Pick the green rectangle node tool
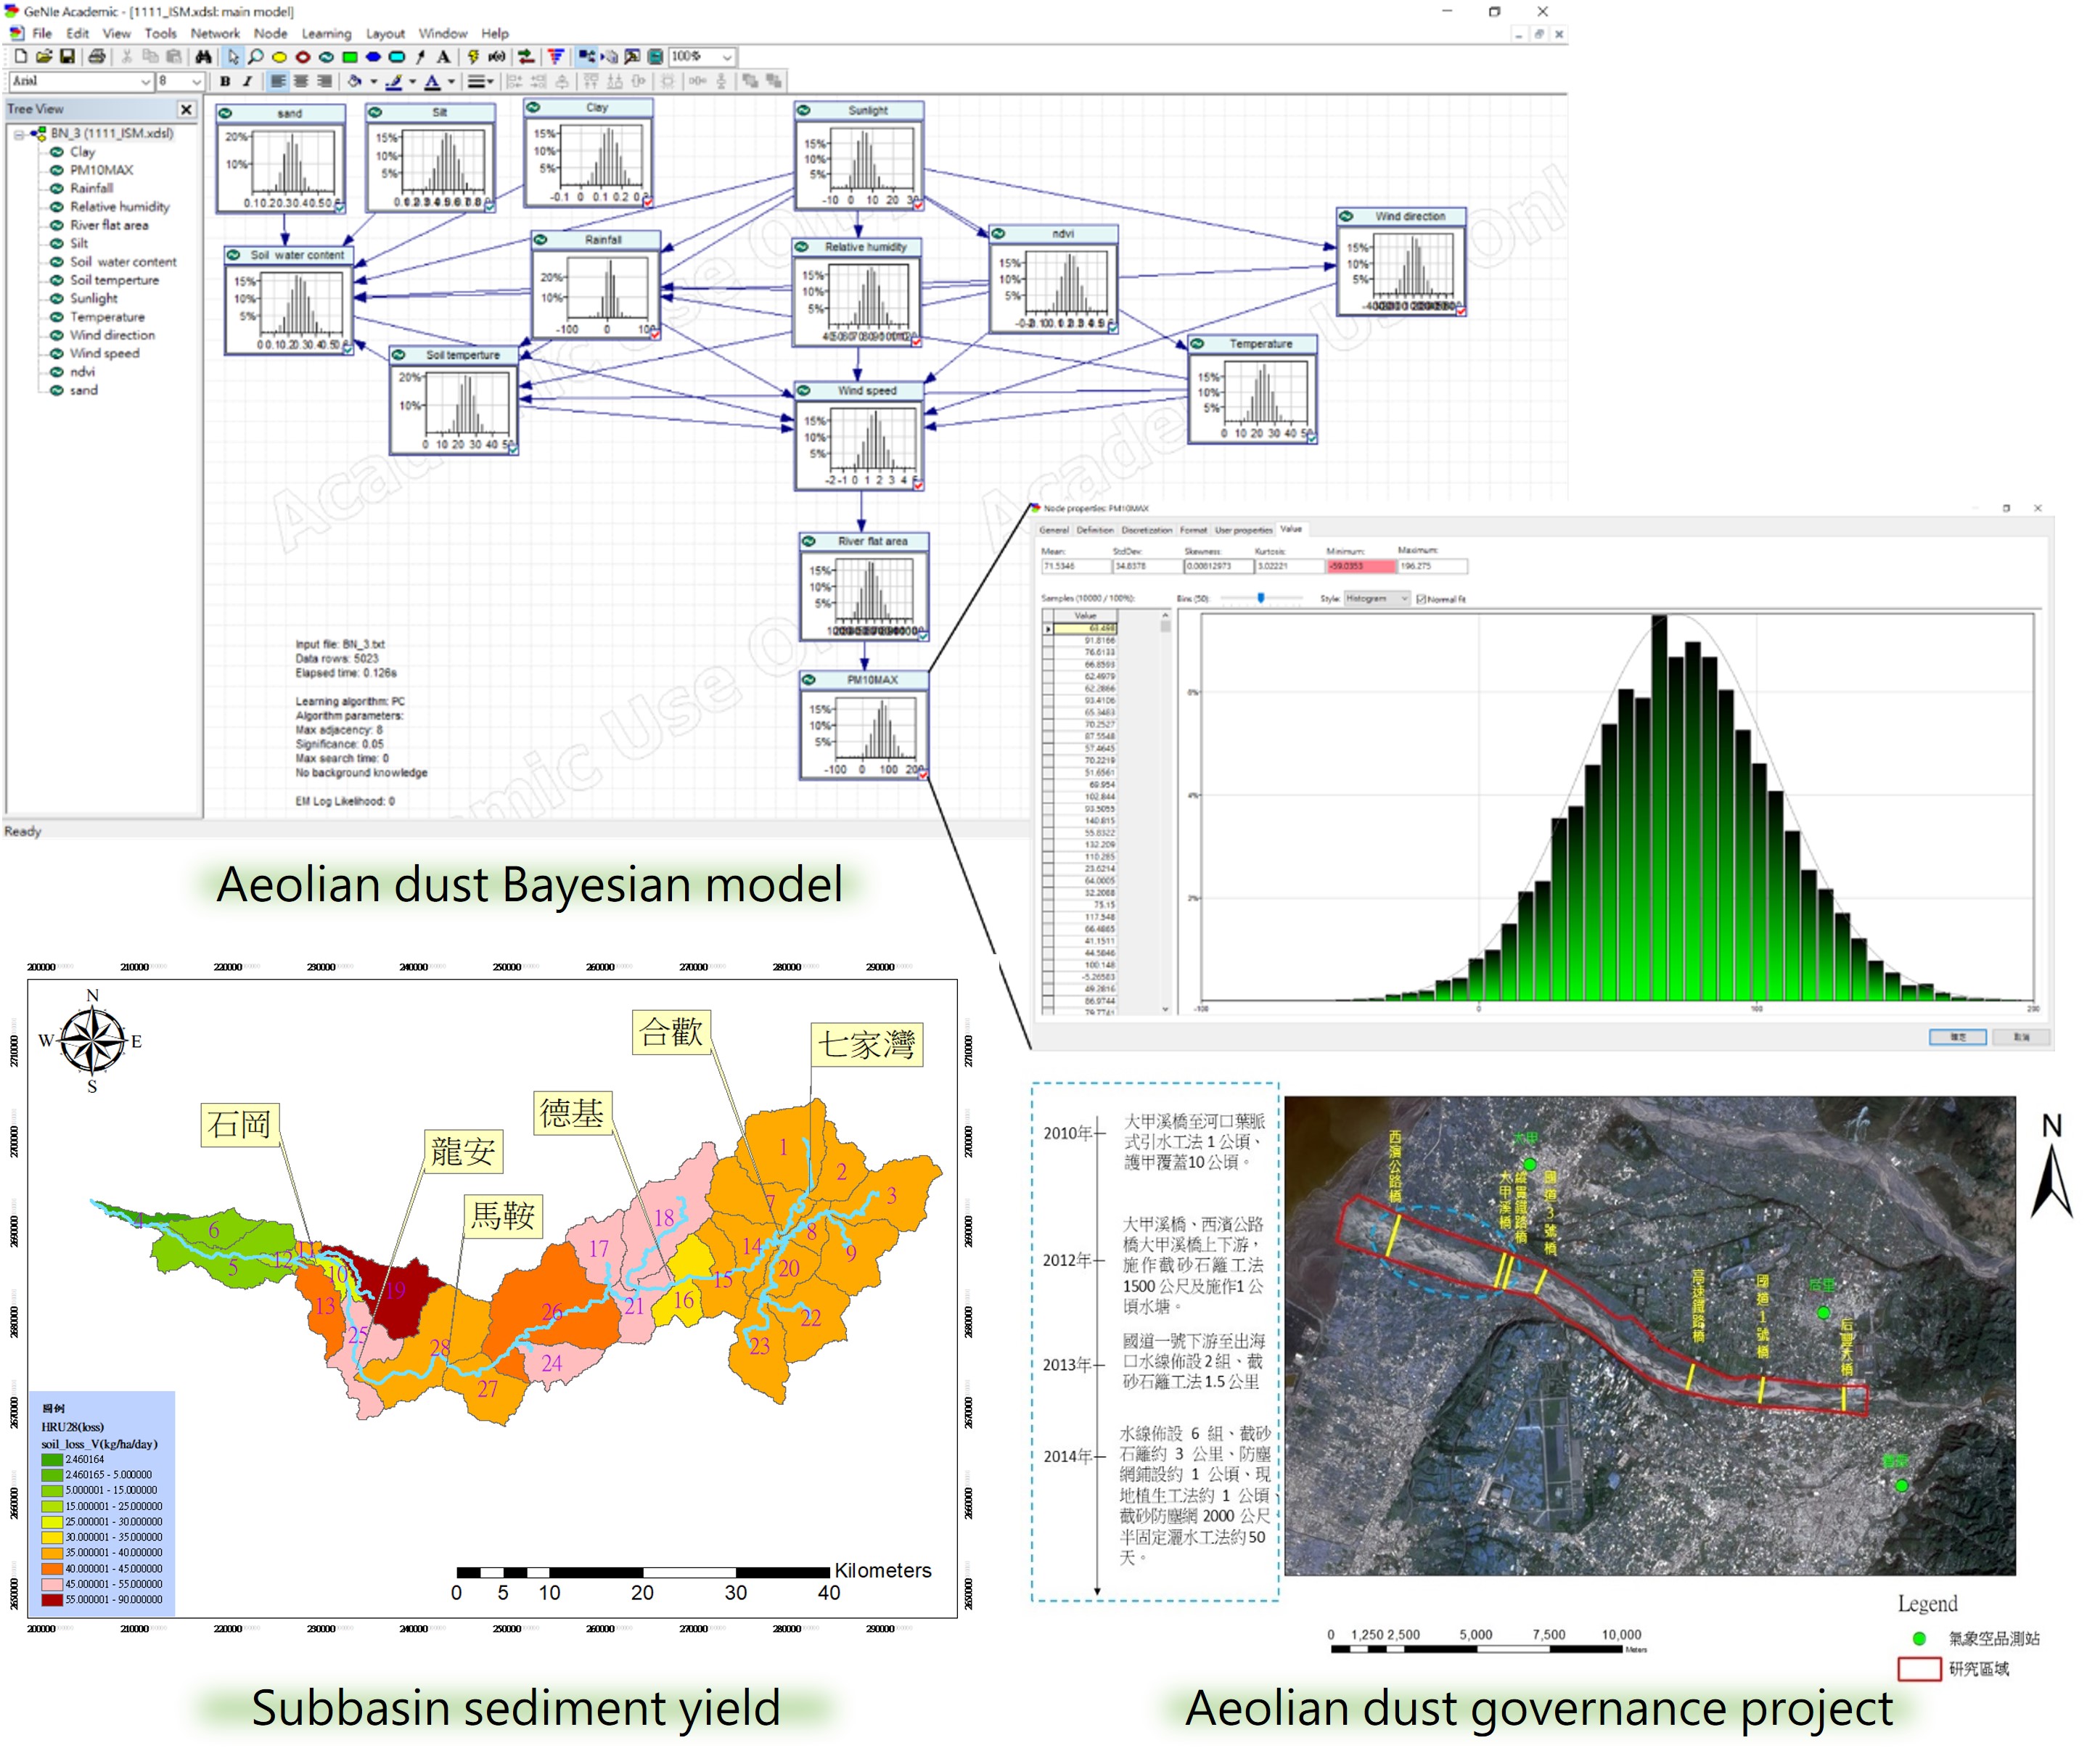 (350, 57)
